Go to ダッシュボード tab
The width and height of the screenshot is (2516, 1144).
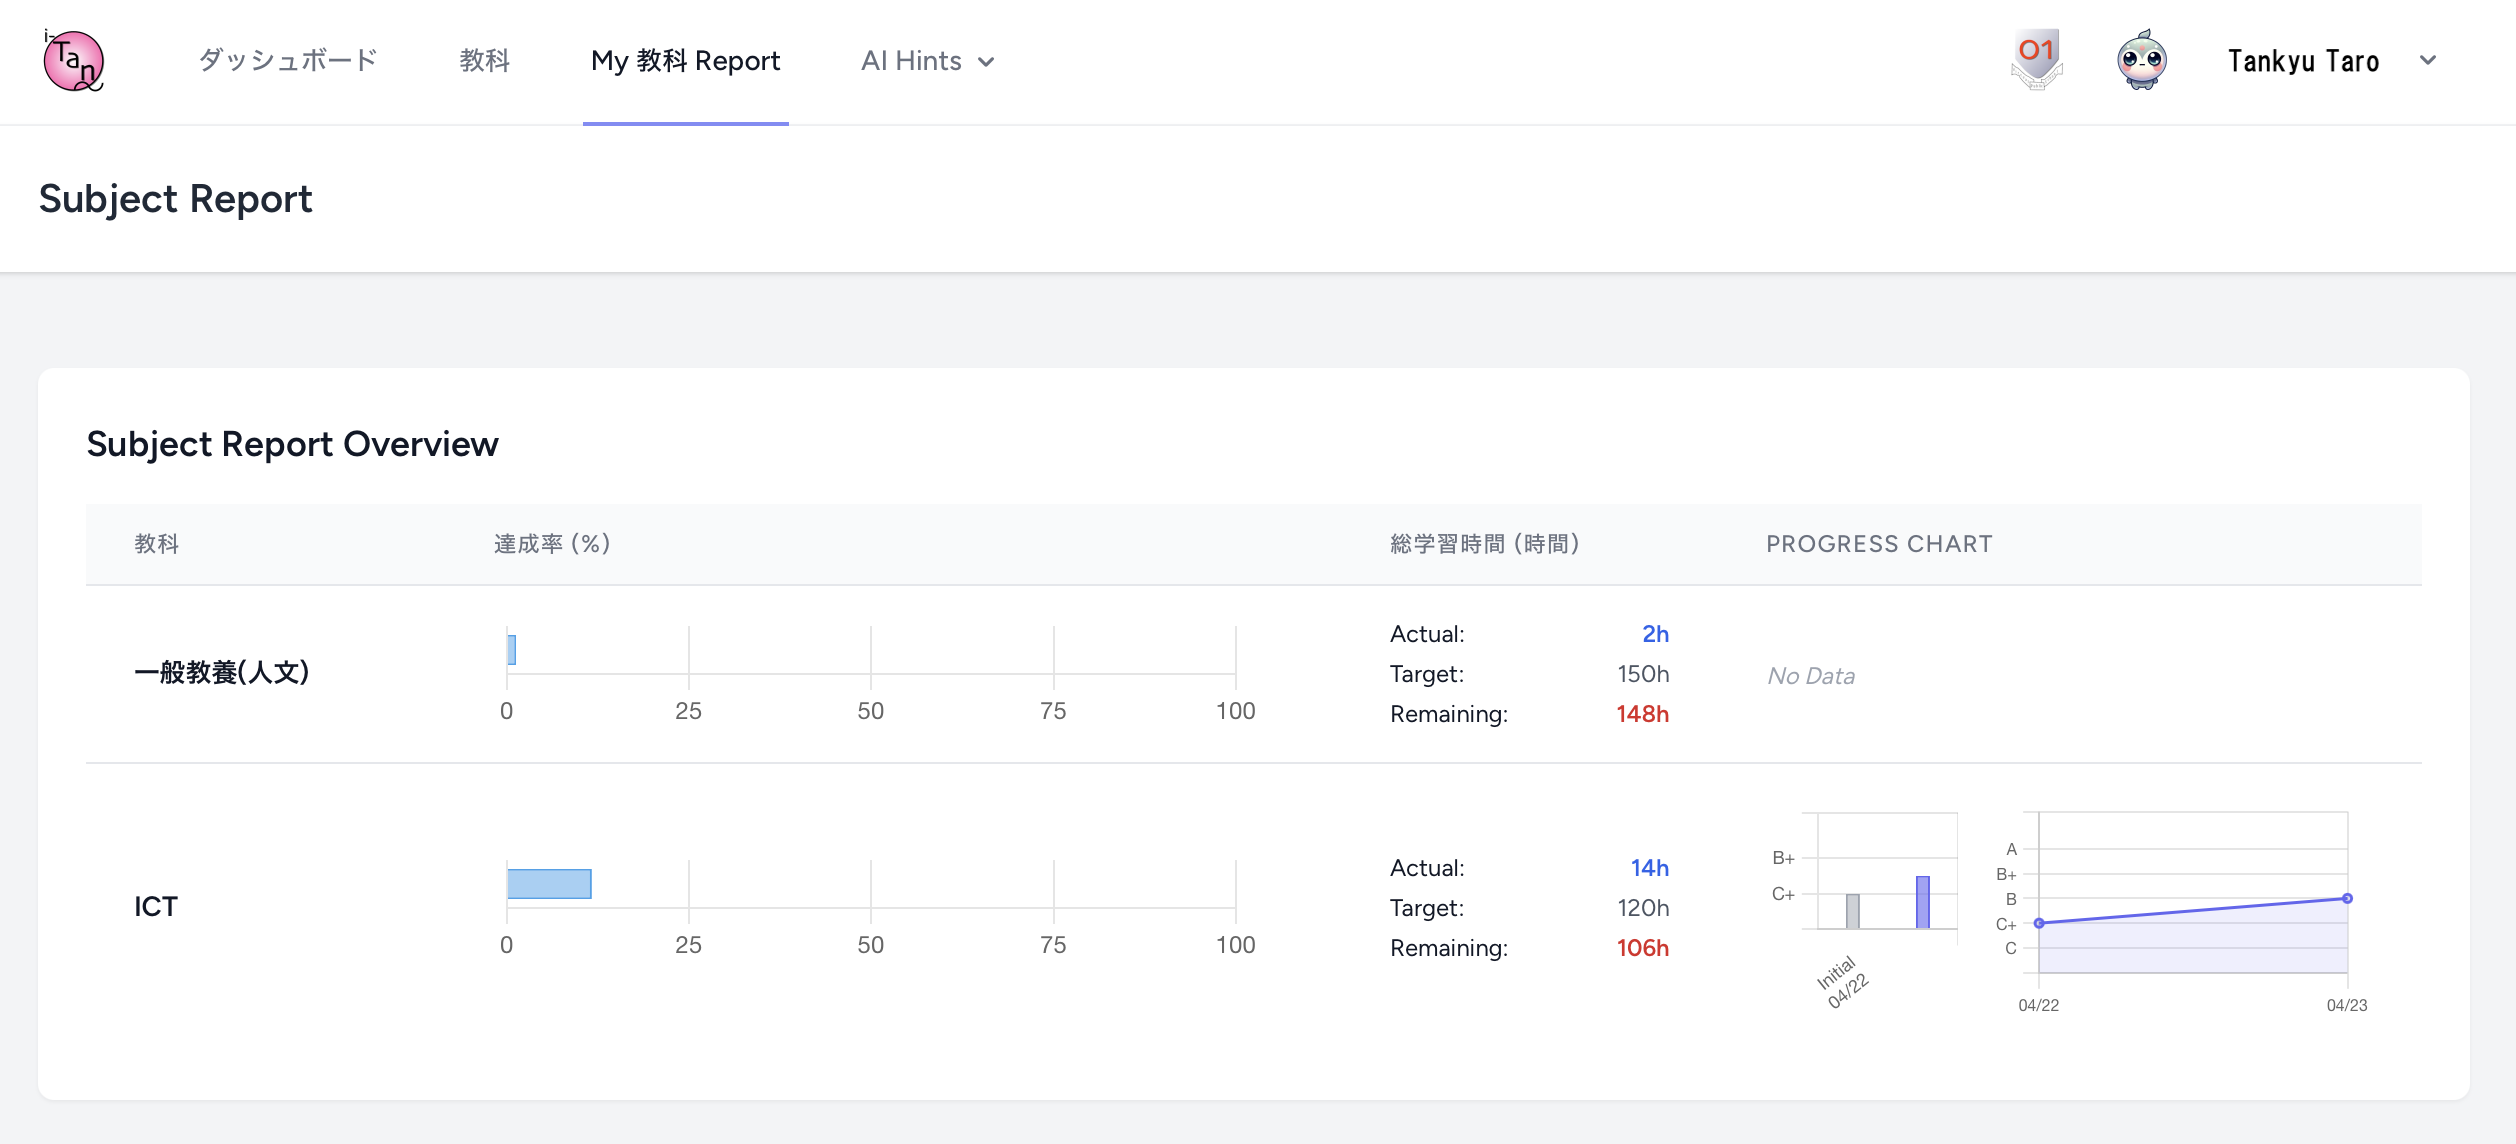pyautogui.click(x=288, y=61)
